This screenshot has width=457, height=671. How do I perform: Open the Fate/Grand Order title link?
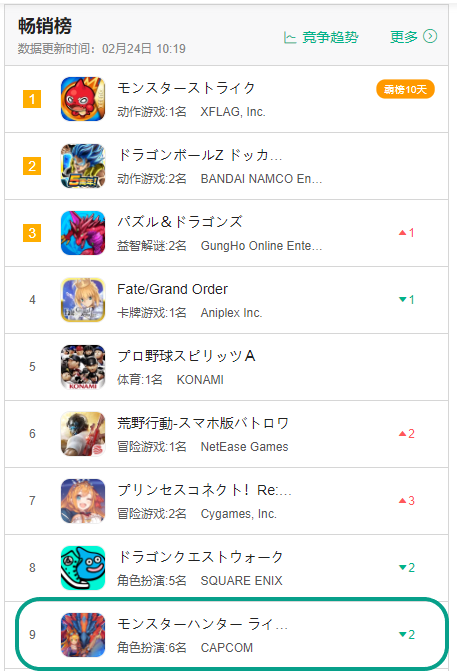click(x=172, y=289)
